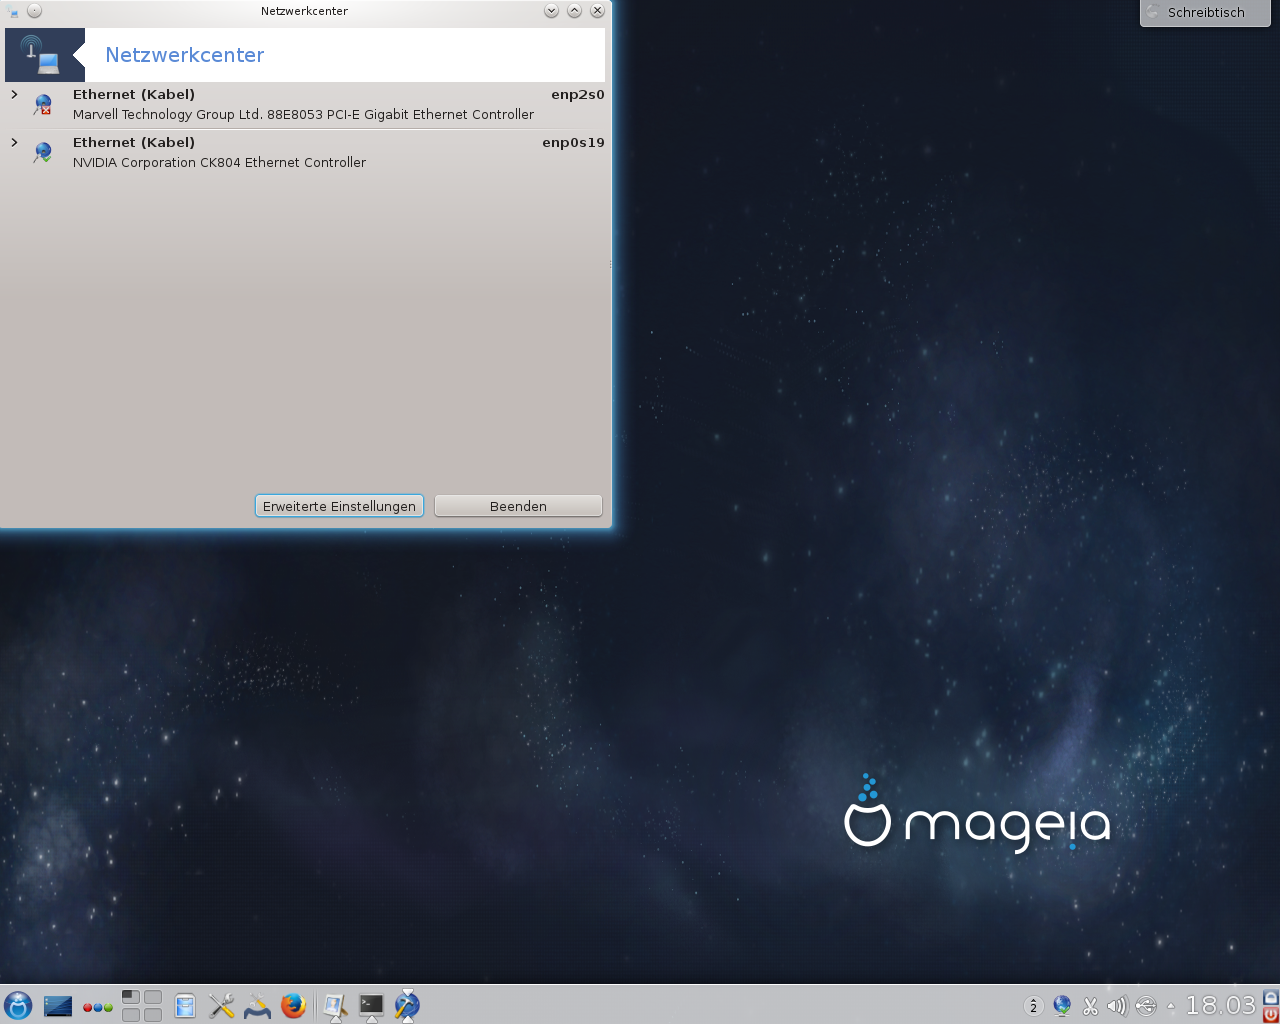The image size is (1280, 1024).
Task: Launch the Dolphin file manager icon
Action: pos(185,1005)
